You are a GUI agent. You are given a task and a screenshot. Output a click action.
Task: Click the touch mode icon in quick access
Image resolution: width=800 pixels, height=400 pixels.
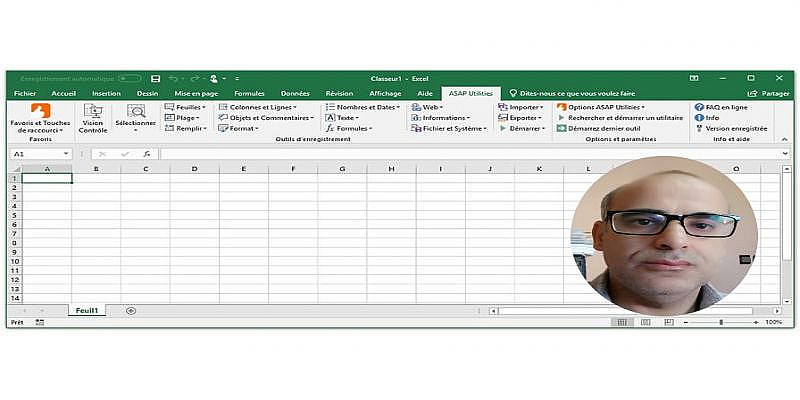pos(214,79)
